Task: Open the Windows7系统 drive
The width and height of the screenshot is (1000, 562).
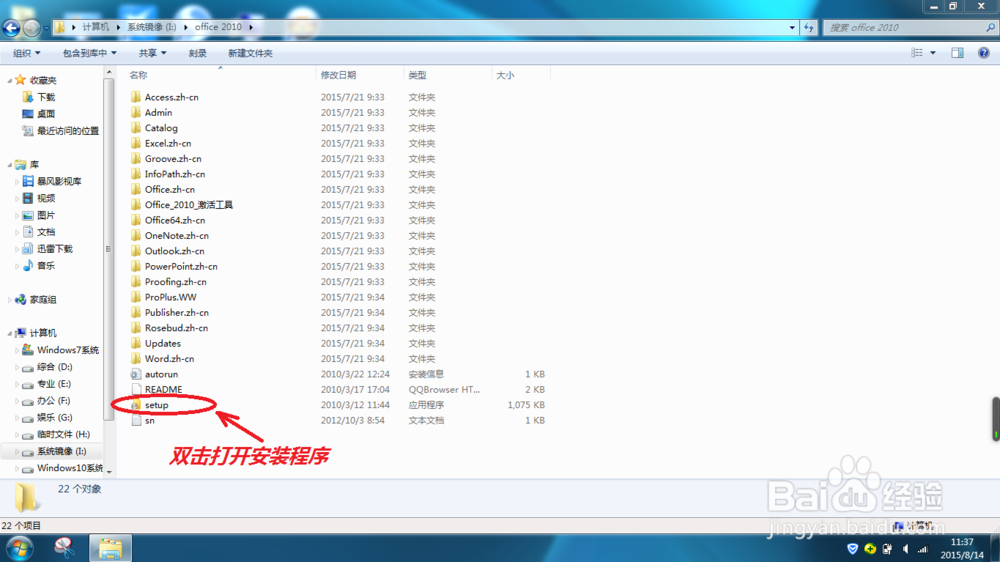Action: (68, 350)
